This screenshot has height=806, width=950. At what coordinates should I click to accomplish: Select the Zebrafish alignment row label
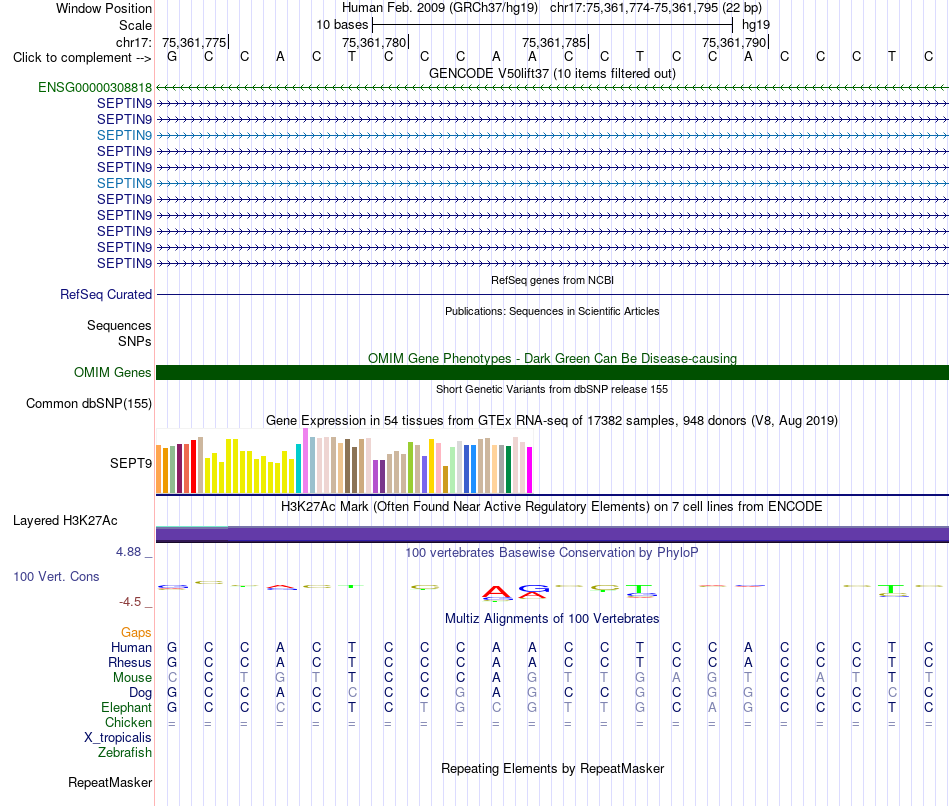coord(125,752)
